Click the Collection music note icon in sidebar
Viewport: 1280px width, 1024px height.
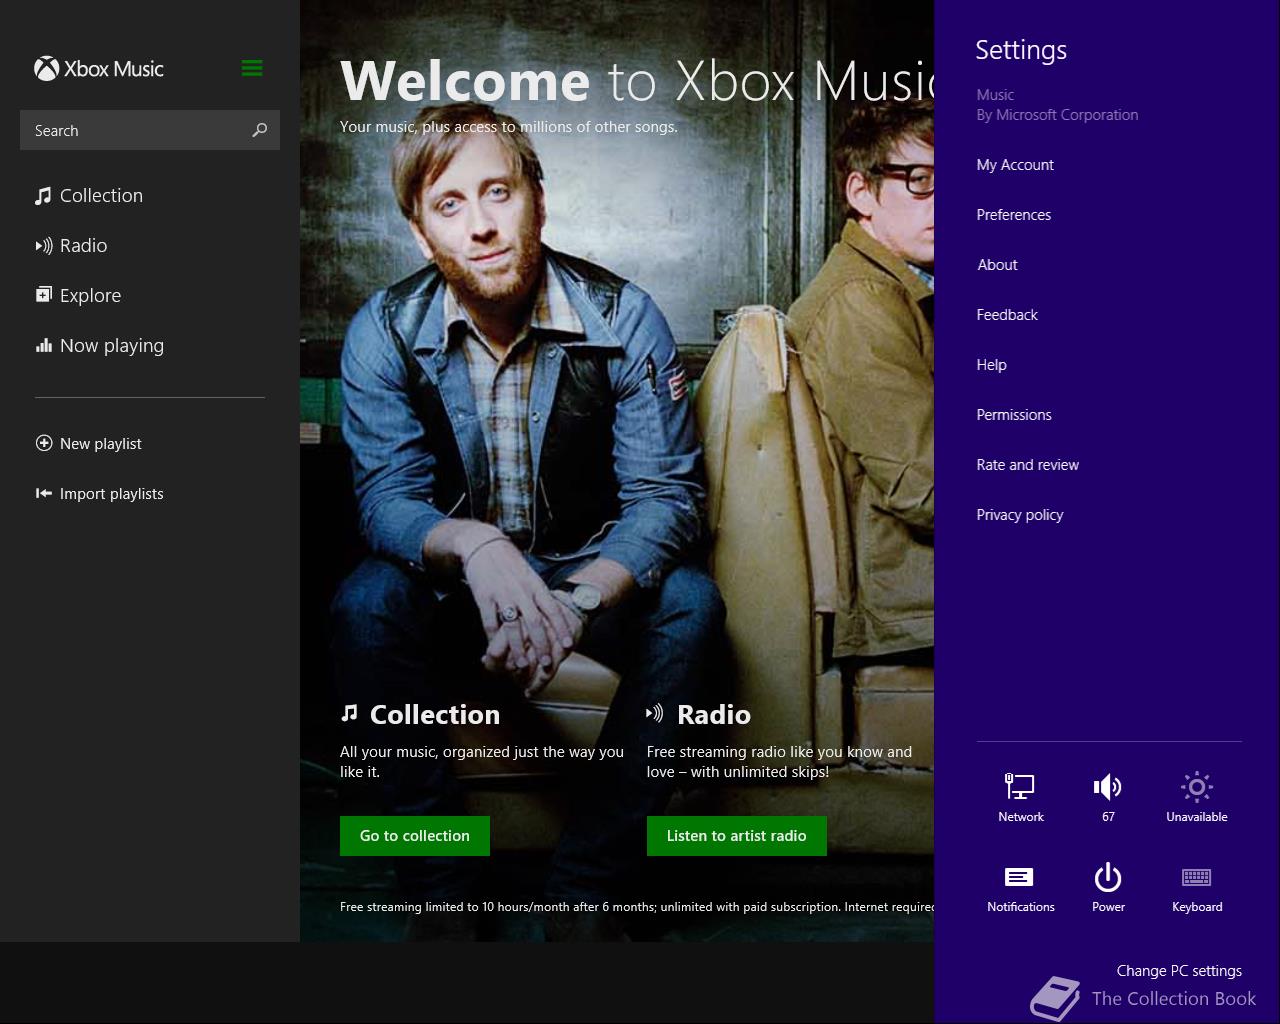(x=43, y=195)
